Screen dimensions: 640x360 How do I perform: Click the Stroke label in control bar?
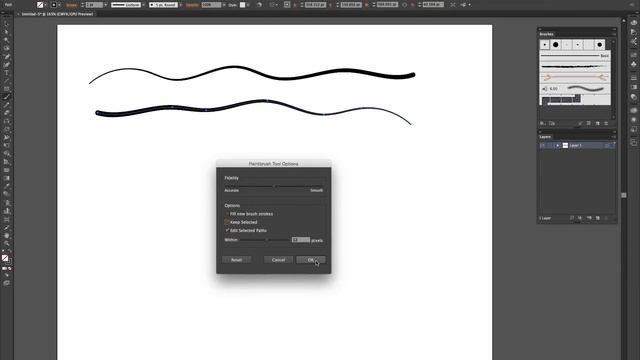(72, 5)
